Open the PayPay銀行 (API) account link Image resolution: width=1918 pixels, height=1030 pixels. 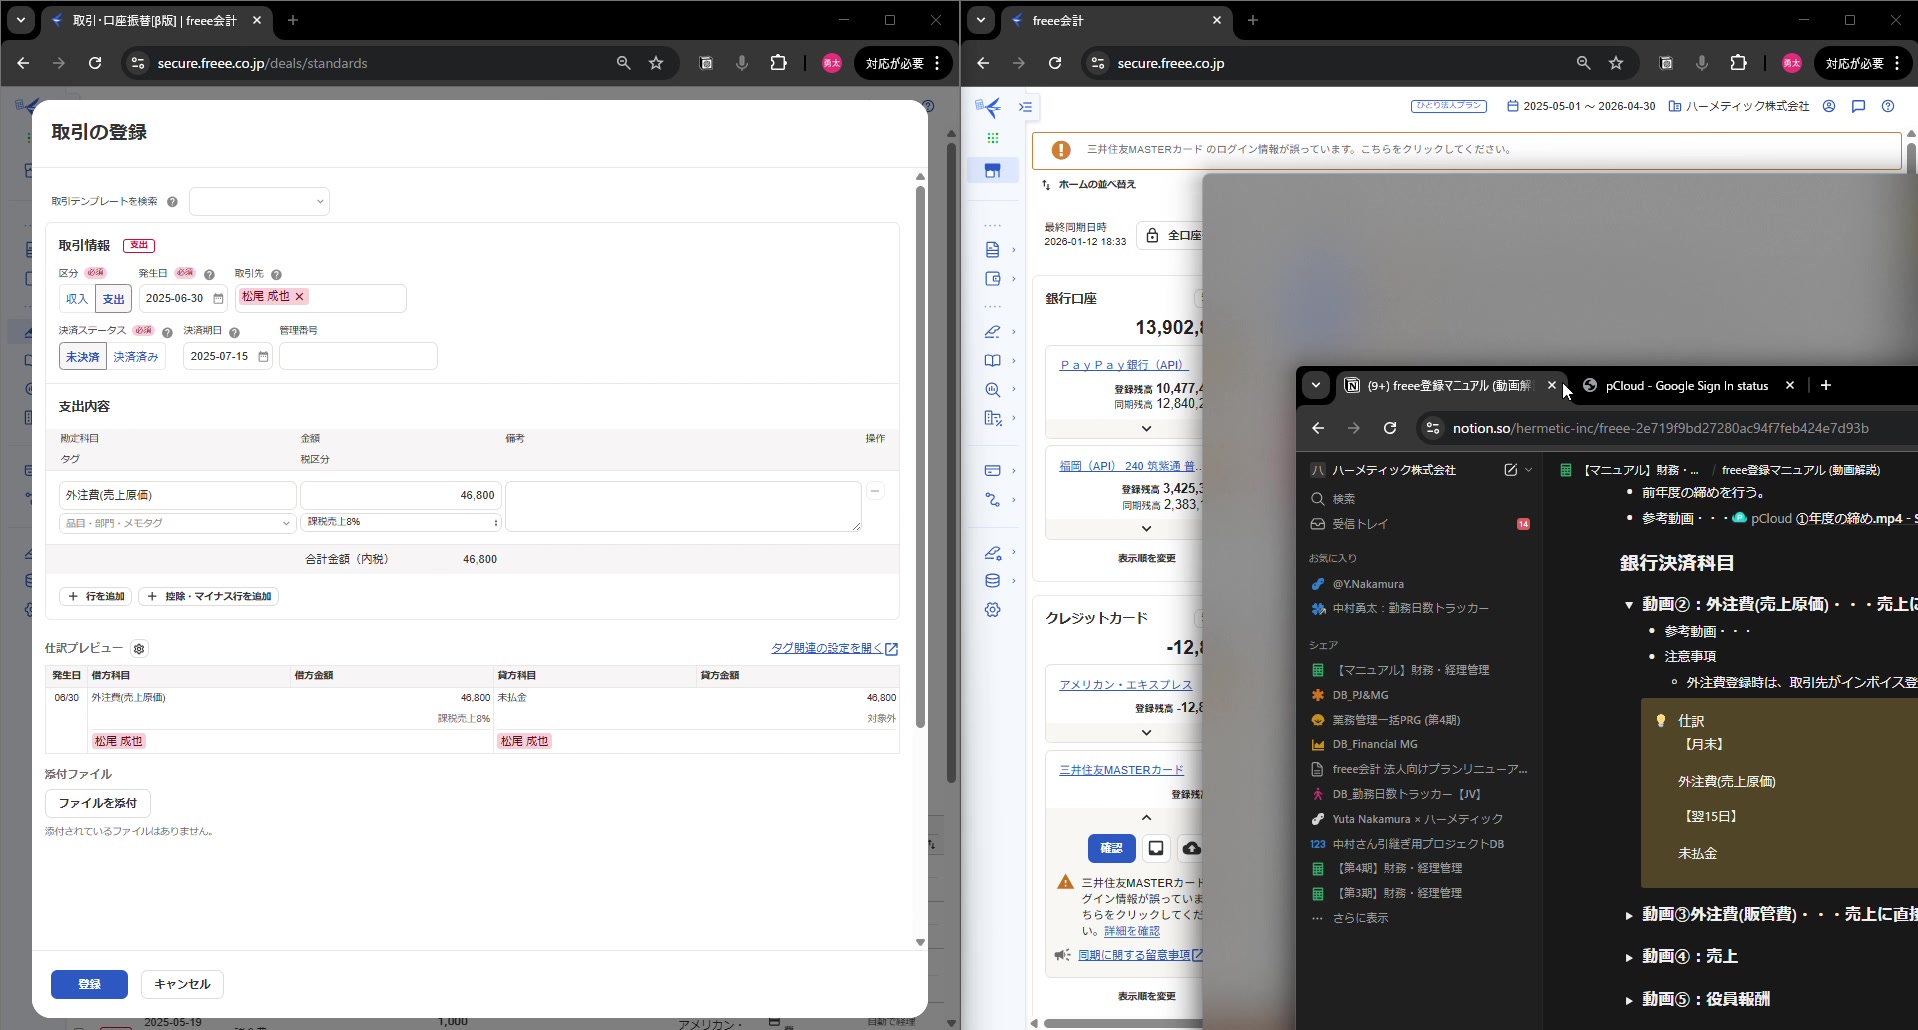coord(1123,365)
